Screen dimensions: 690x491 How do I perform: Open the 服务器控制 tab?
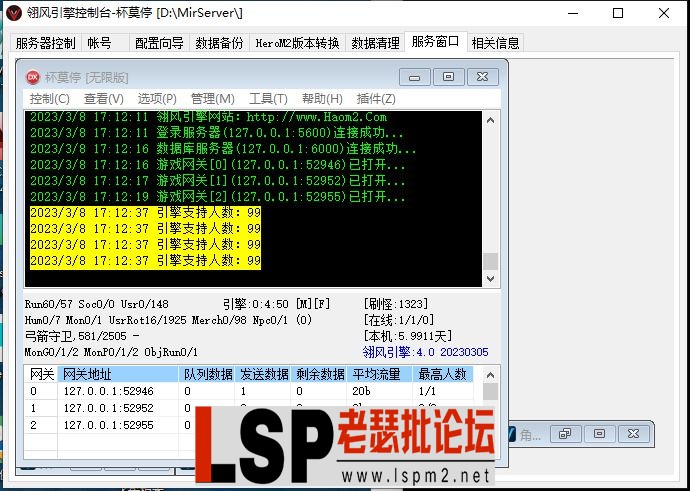[x=45, y=43]
